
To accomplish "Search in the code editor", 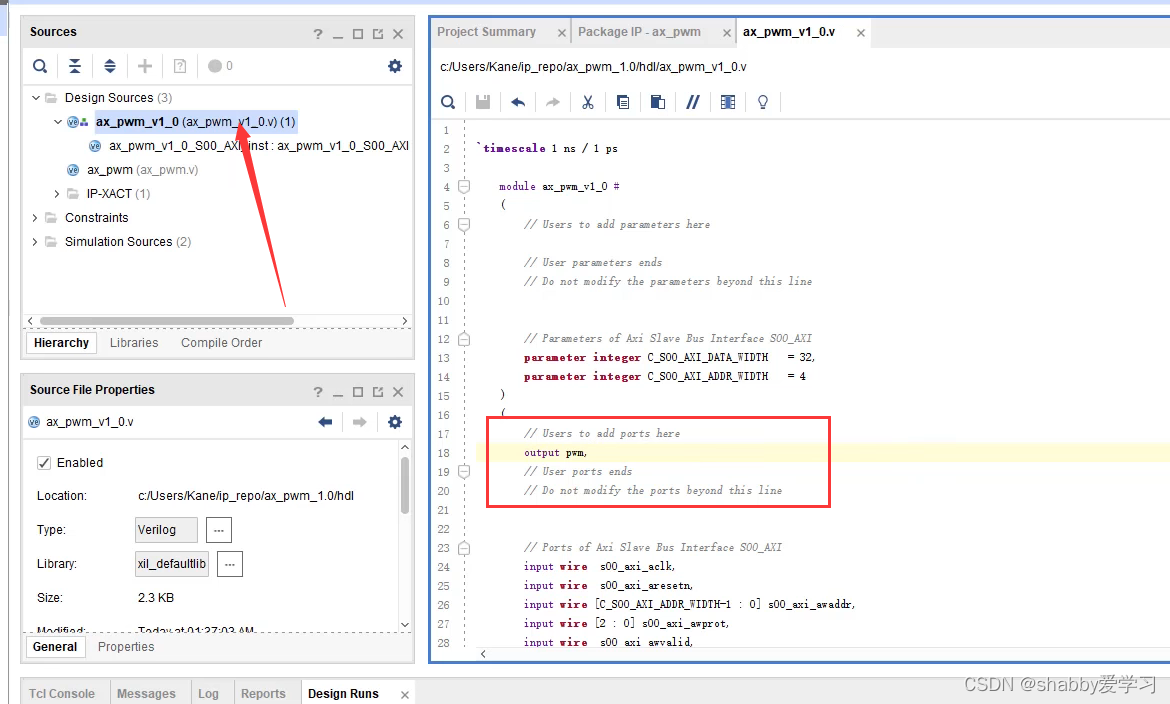I will tap(448, 102).
